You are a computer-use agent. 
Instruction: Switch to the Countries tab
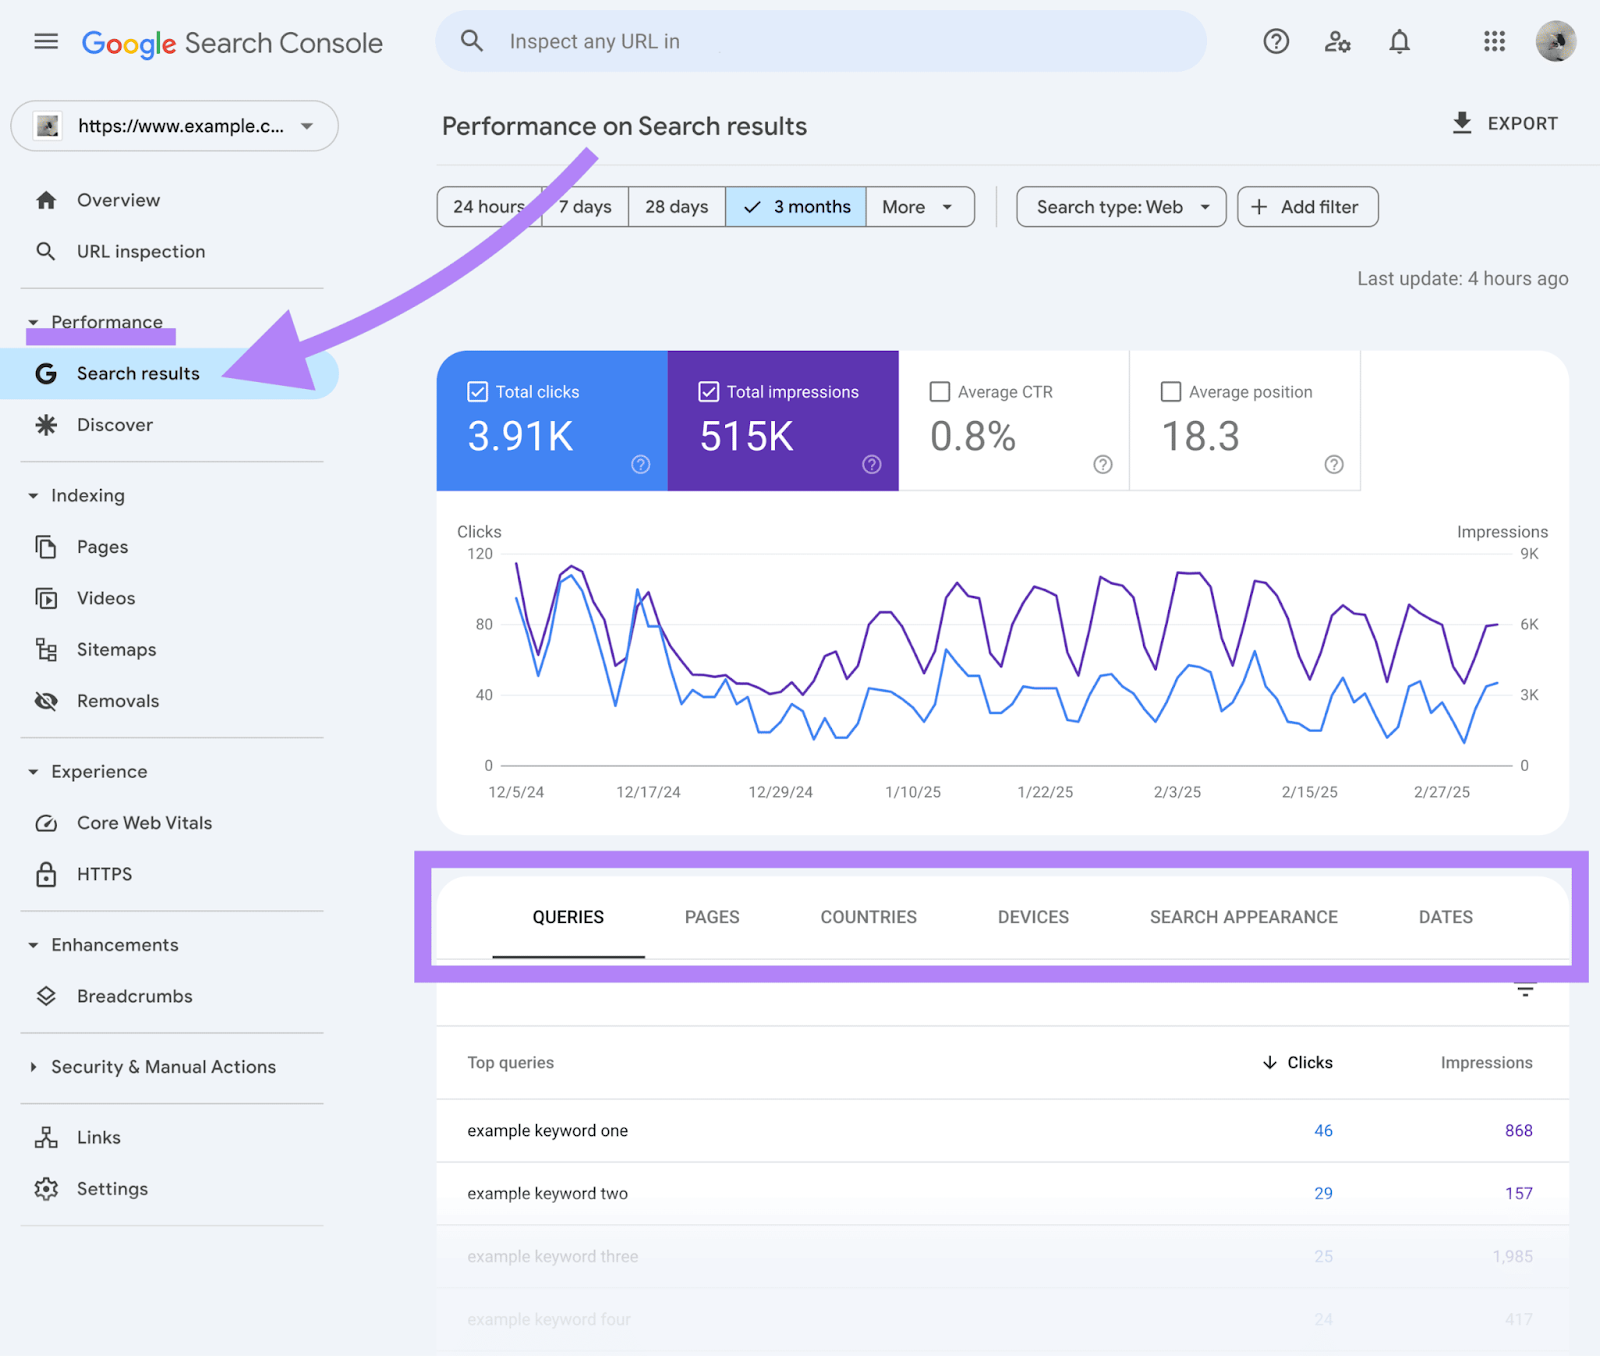pos(868,917)
